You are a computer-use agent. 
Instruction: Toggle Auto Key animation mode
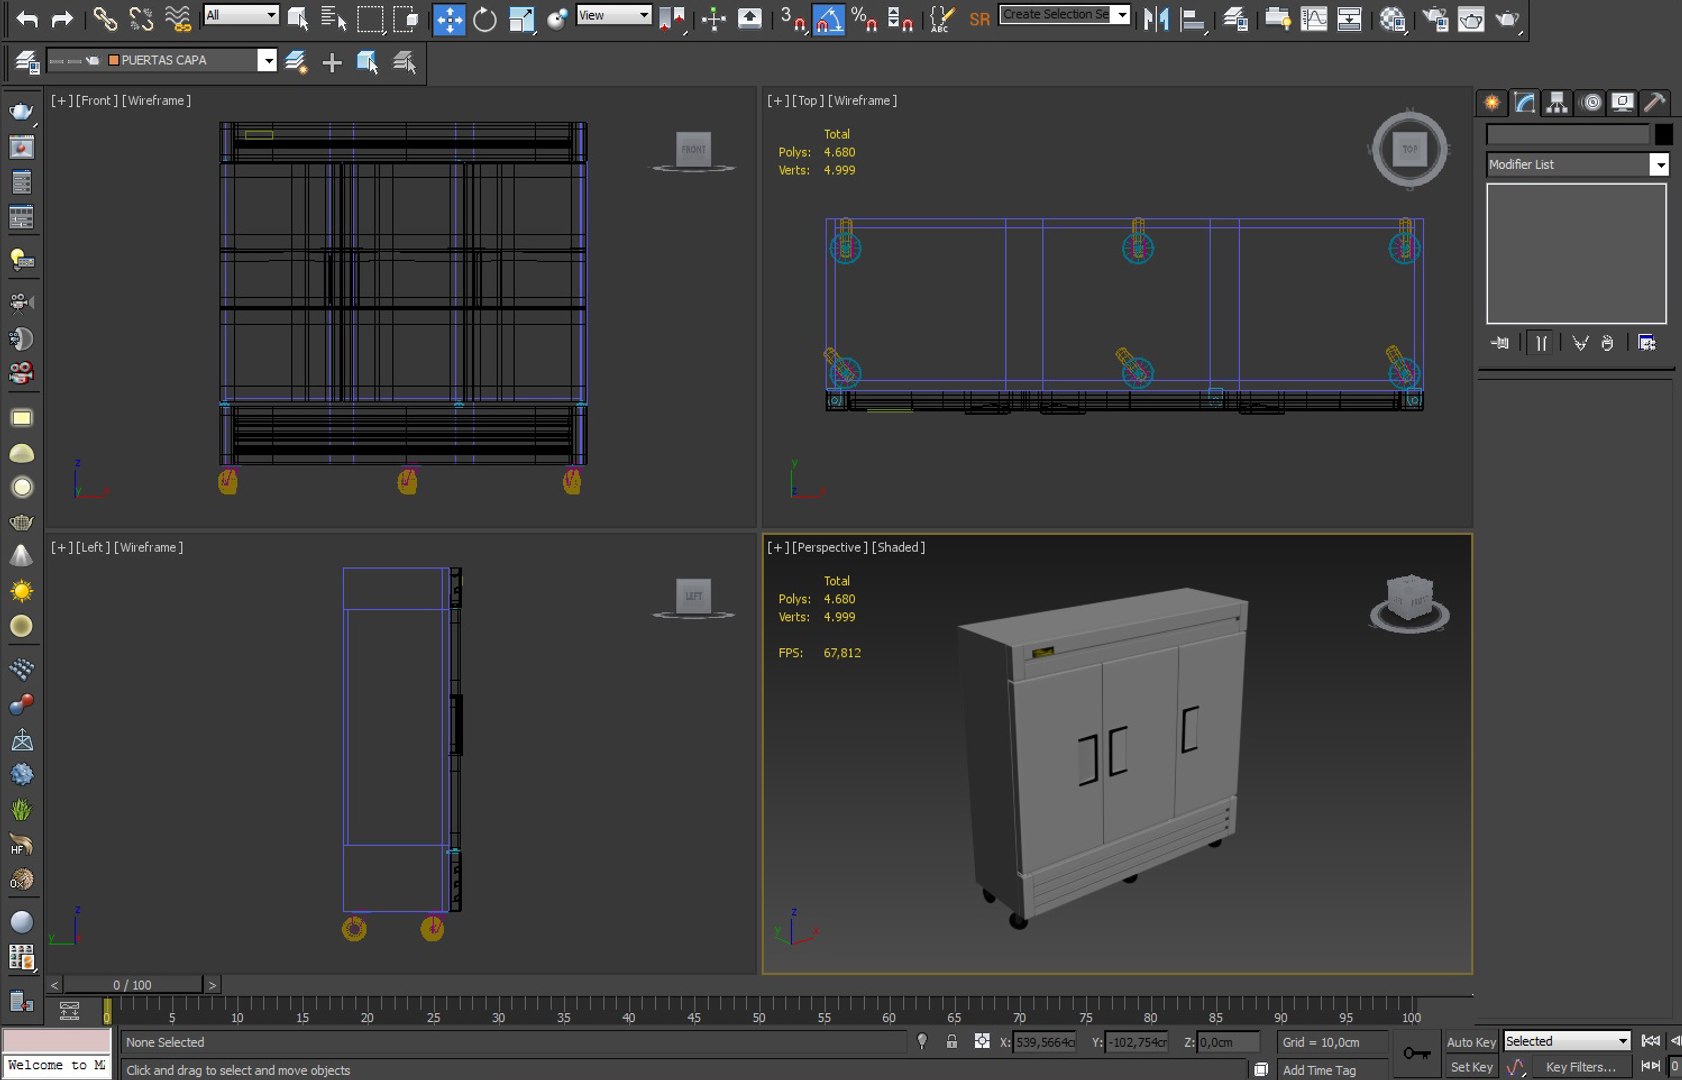[1471, 1042]
